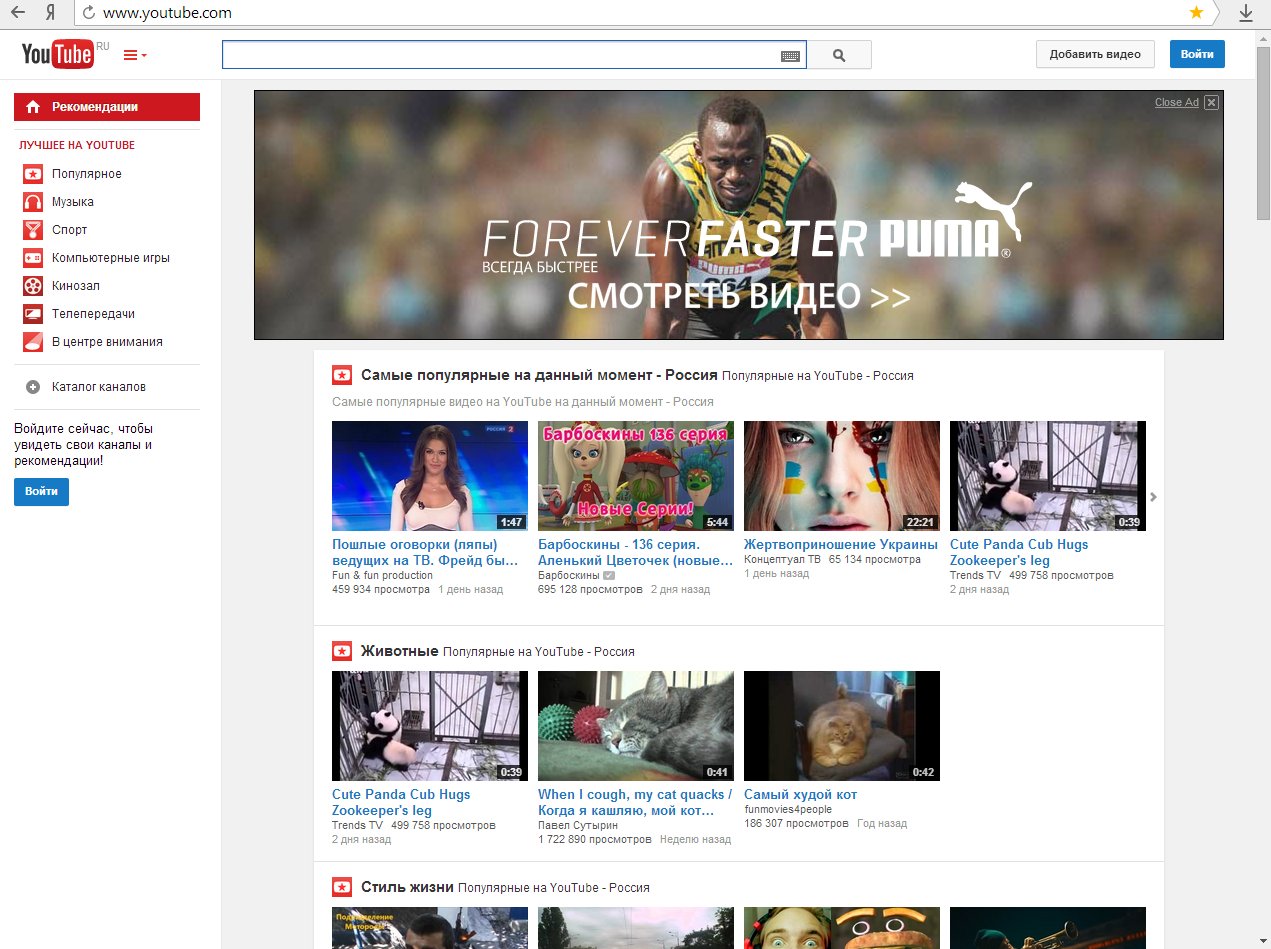Image resolution: width=1271 pixels, height=949 pixels.
Task: Click the Yandex Я button in browser toolbar
Action: (x=50, y=13)
